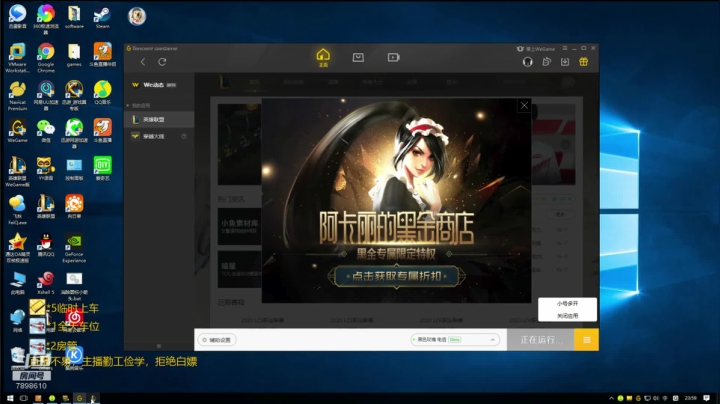Viewport: 720px width, 404px height.
Task: Open the WeGame hamburger menu in title bar
Action: point(565,48)
